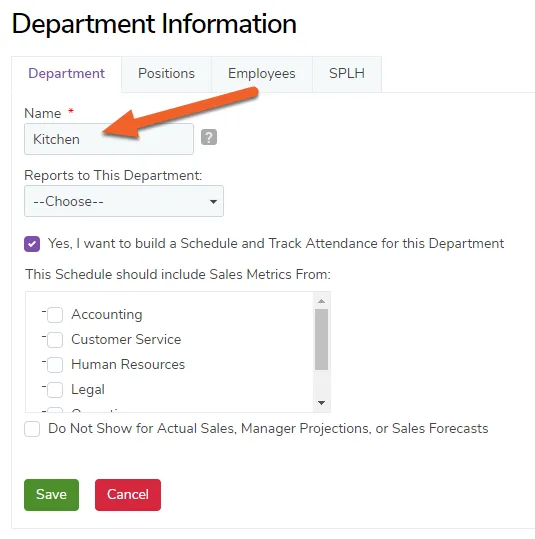535x539 pixels.
Task: Click the Legal label in the list
Action: click(88, 389)
